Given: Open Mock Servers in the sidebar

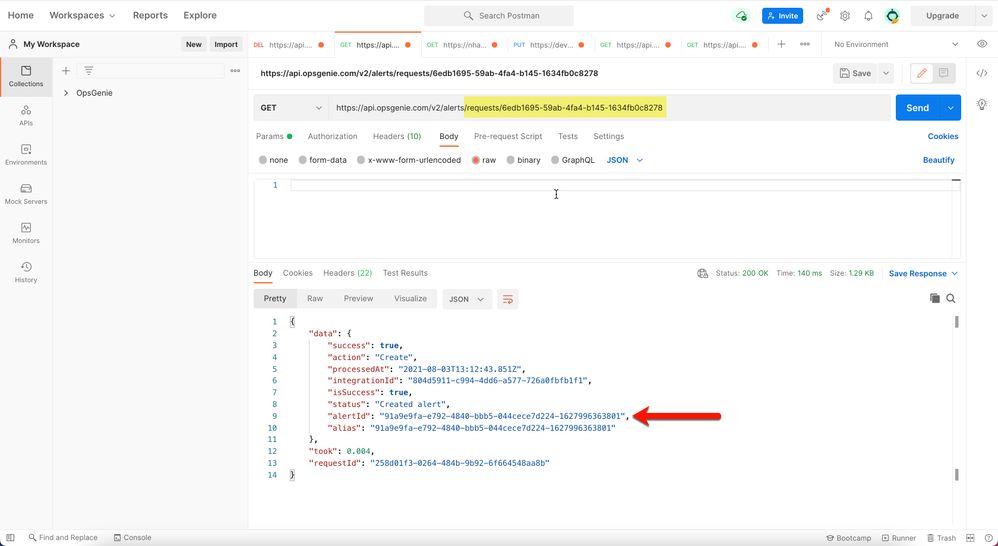Looking at the screenshot, I should coord(26,194).
